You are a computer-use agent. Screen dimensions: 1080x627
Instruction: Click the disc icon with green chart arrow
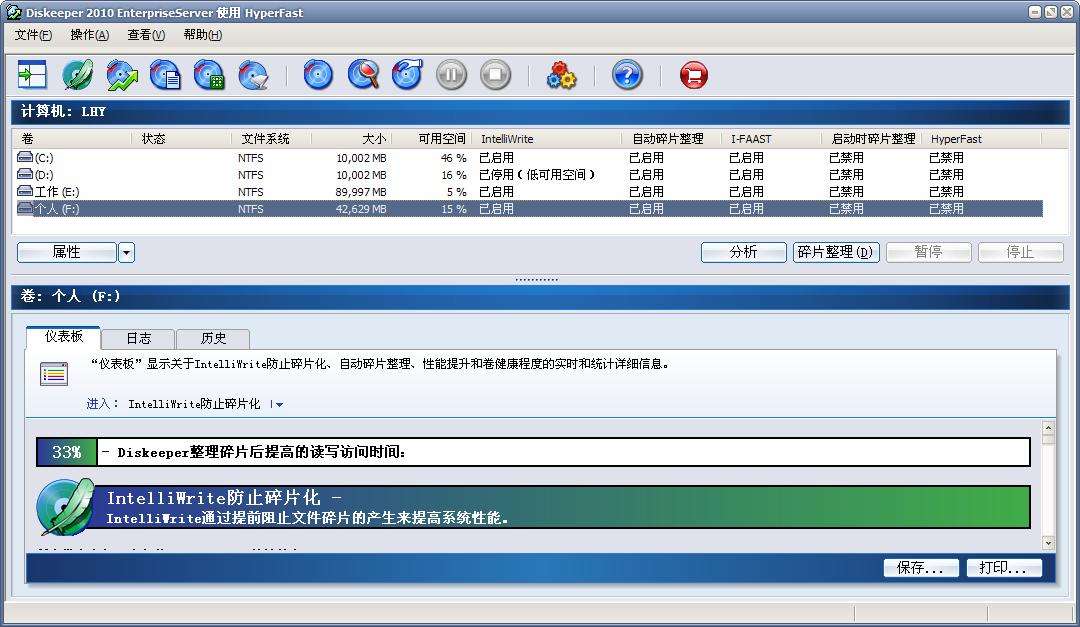pos(122,74)
